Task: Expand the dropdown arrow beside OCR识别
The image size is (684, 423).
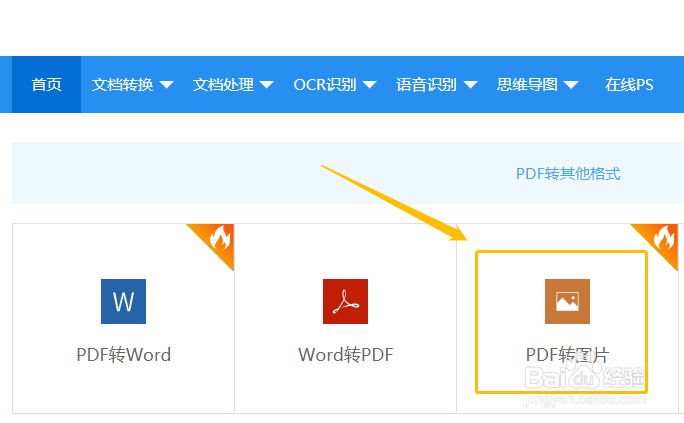Action: point(369,85)
